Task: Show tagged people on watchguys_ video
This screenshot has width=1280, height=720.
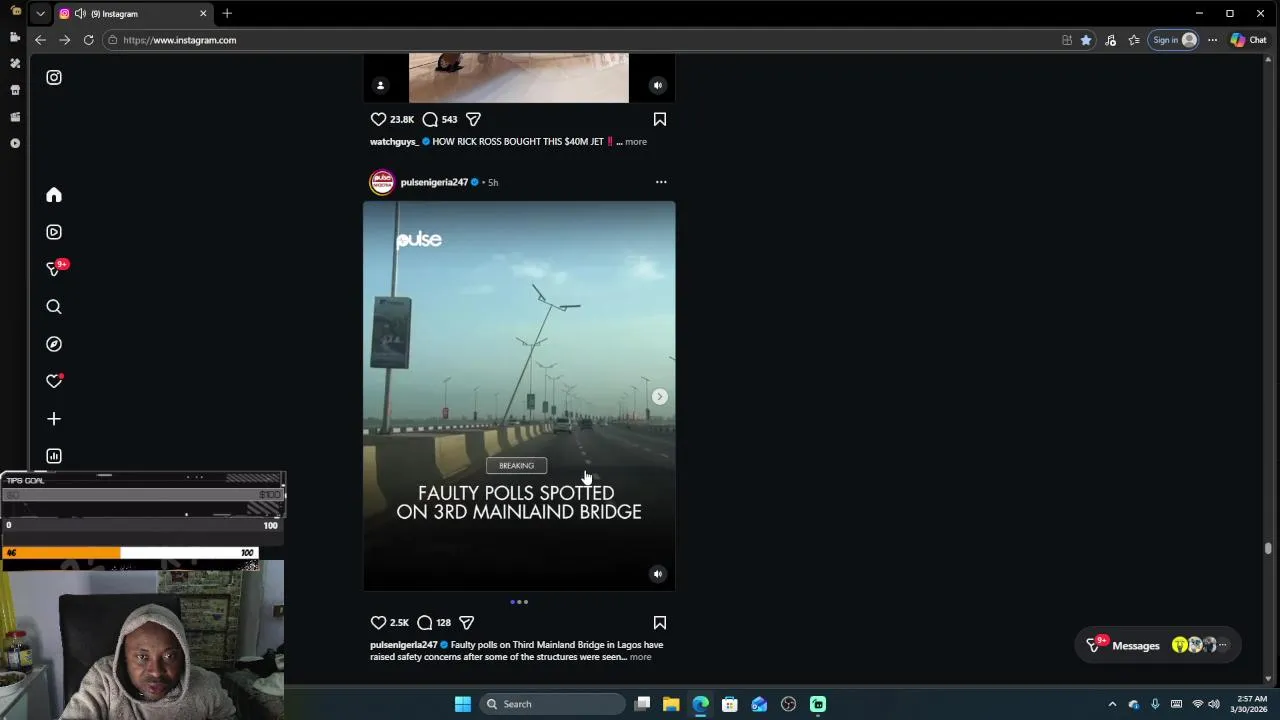Action: 380,85
